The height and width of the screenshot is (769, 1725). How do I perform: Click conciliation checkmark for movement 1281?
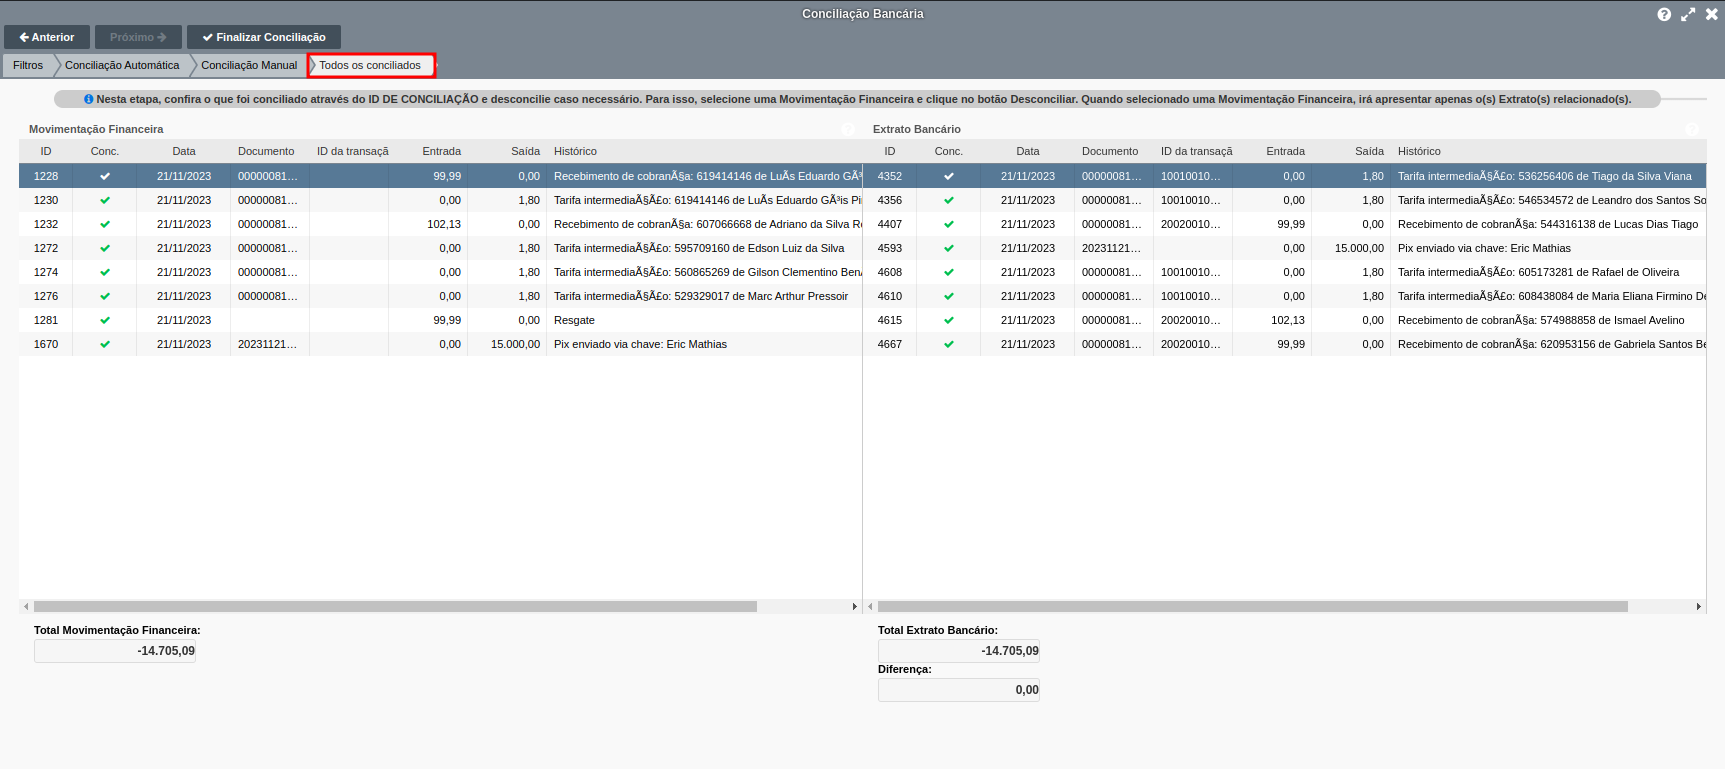coord(105,320)
